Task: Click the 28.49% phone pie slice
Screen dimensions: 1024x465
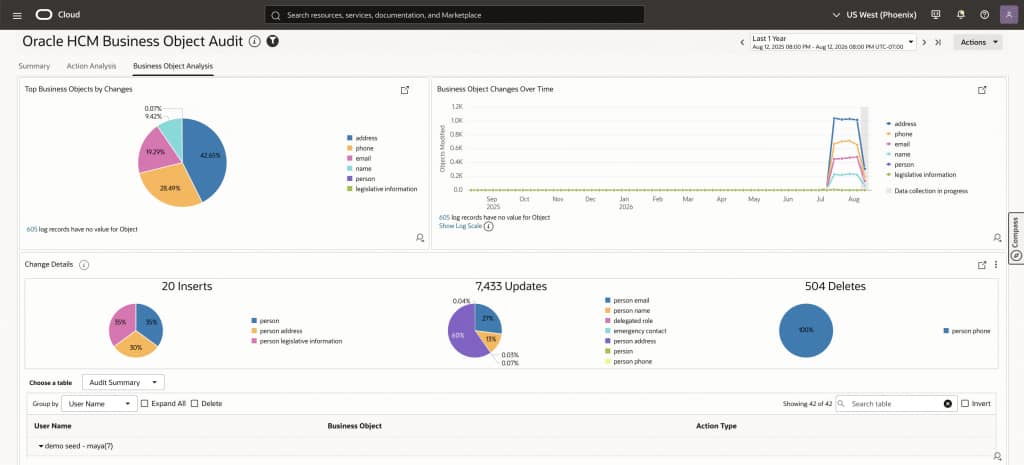Action: pyautogui.click(x=170, y=187)
